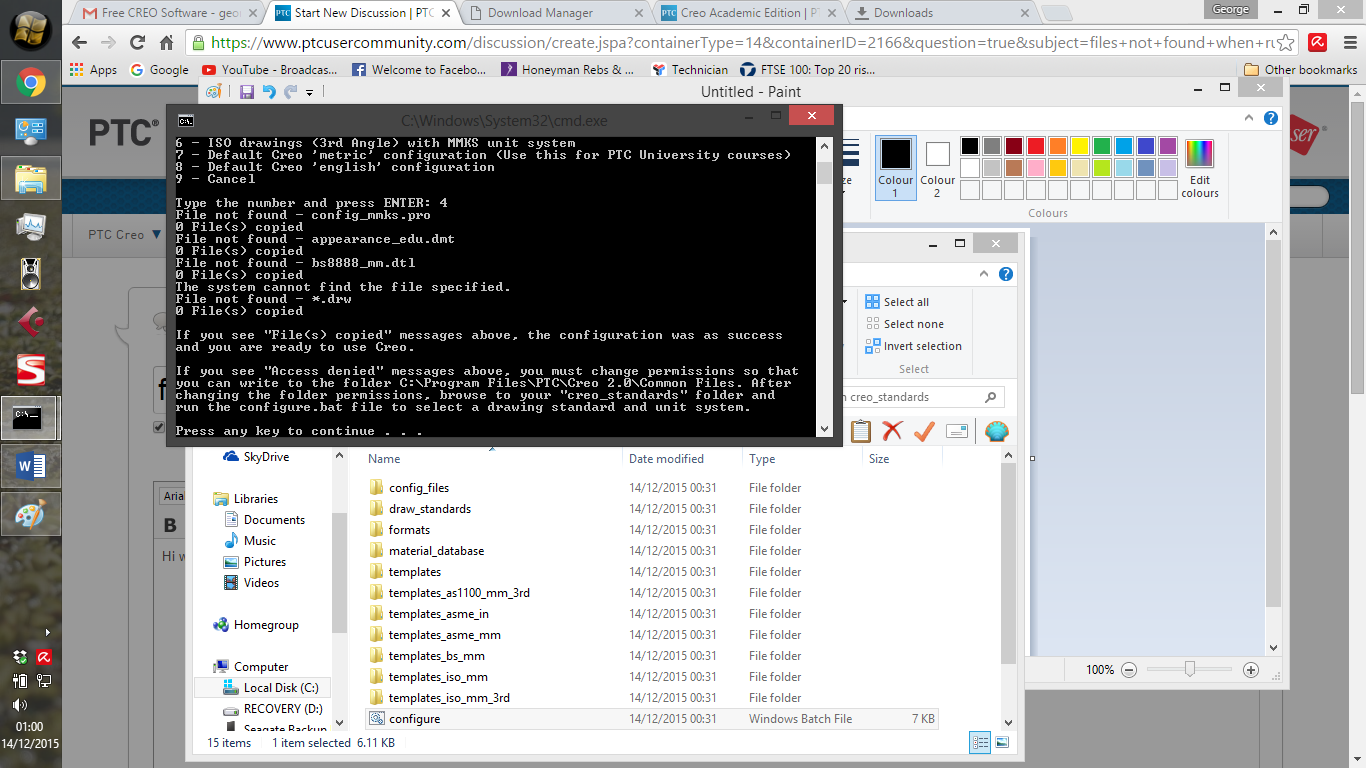The width and height of the screenshot is (1366, 768).
Task: Pick the yellow colour swatch in Paint
Action: [x=1080, y=146]
